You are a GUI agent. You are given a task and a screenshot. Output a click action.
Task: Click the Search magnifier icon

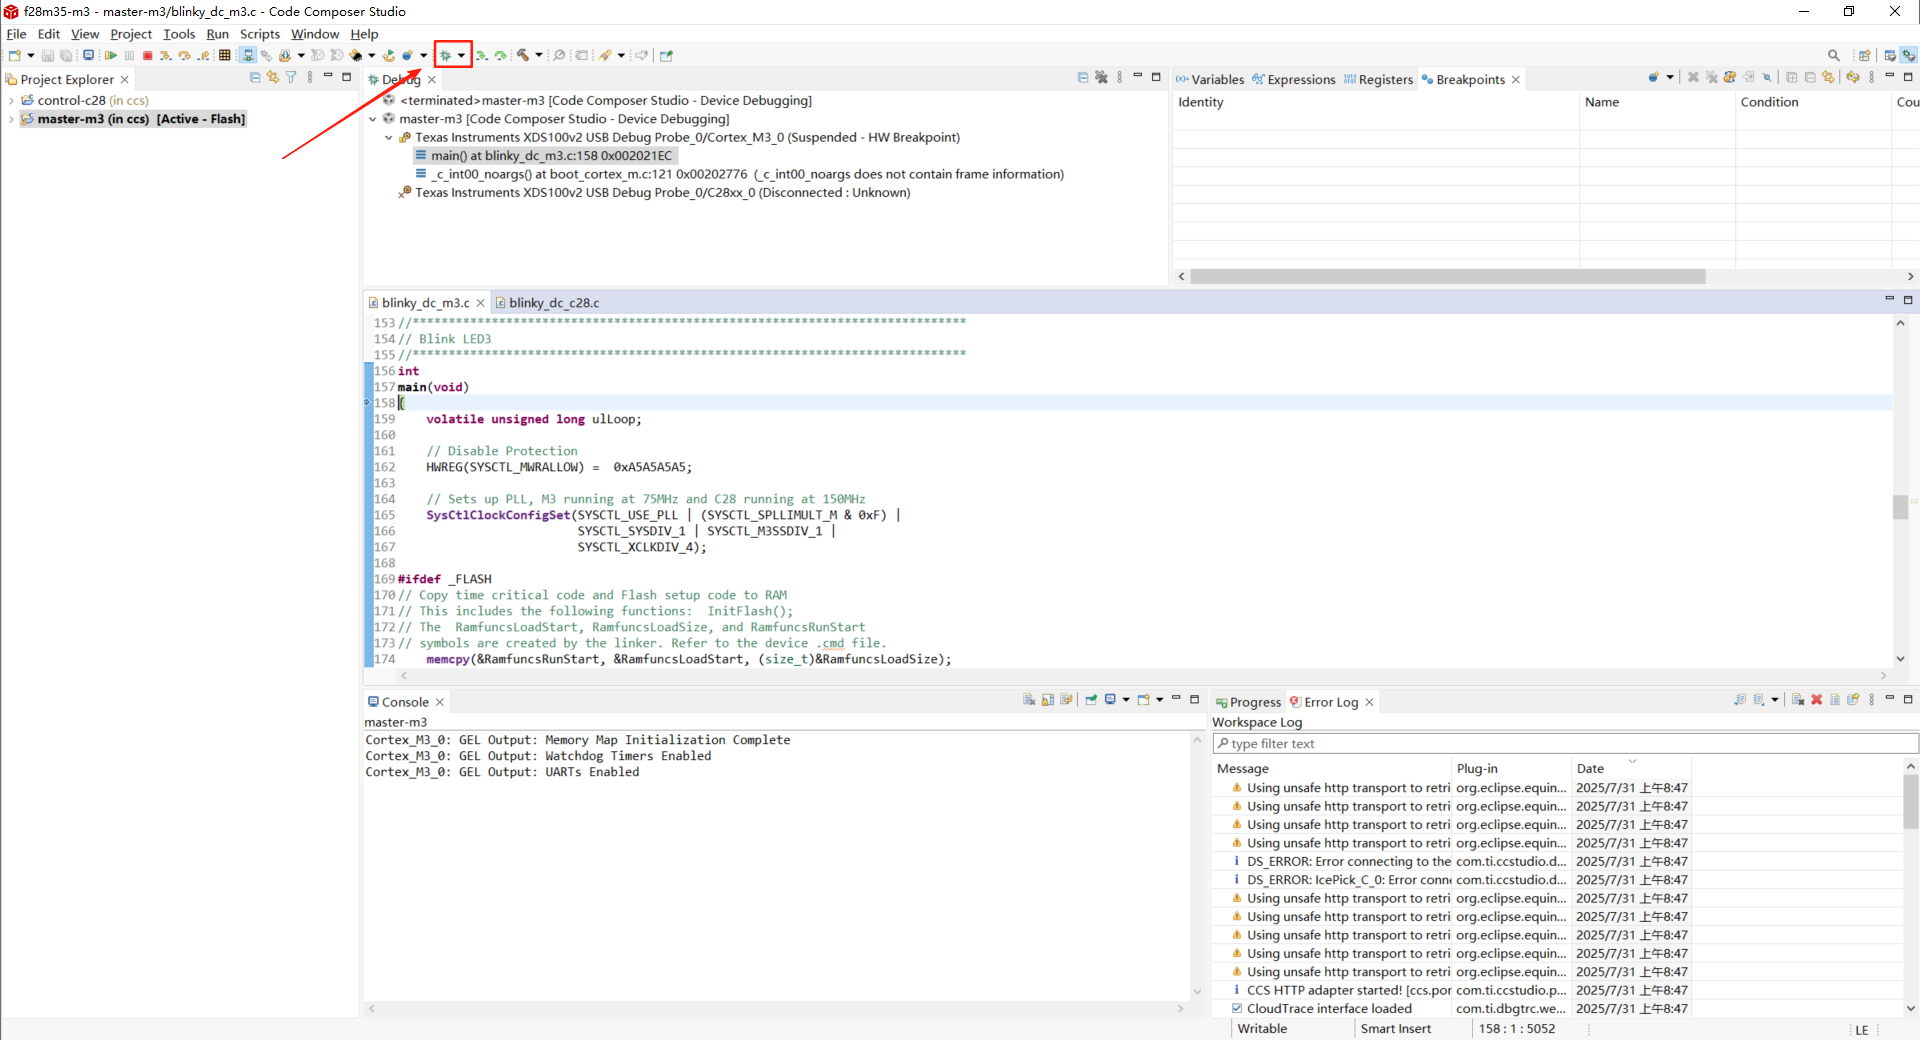(1833, 56)
